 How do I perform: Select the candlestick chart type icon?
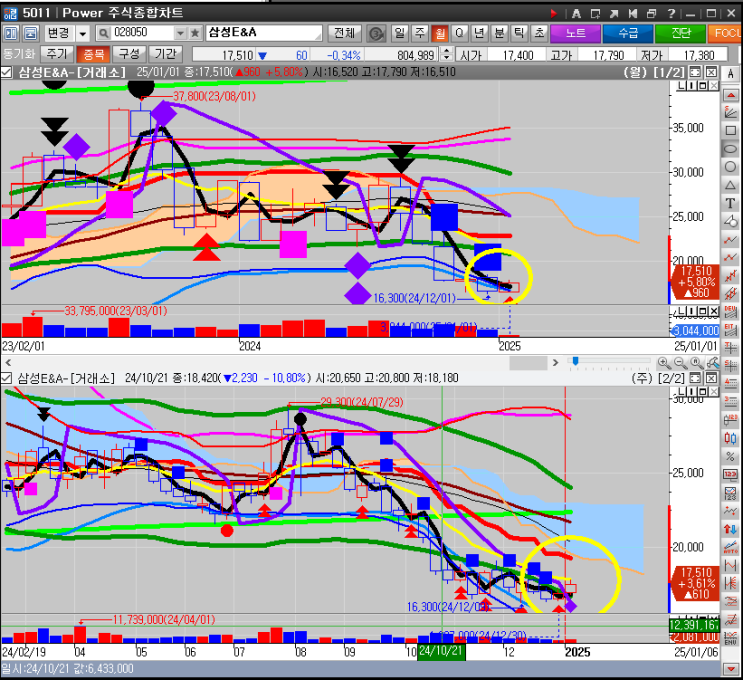(730, 438)
